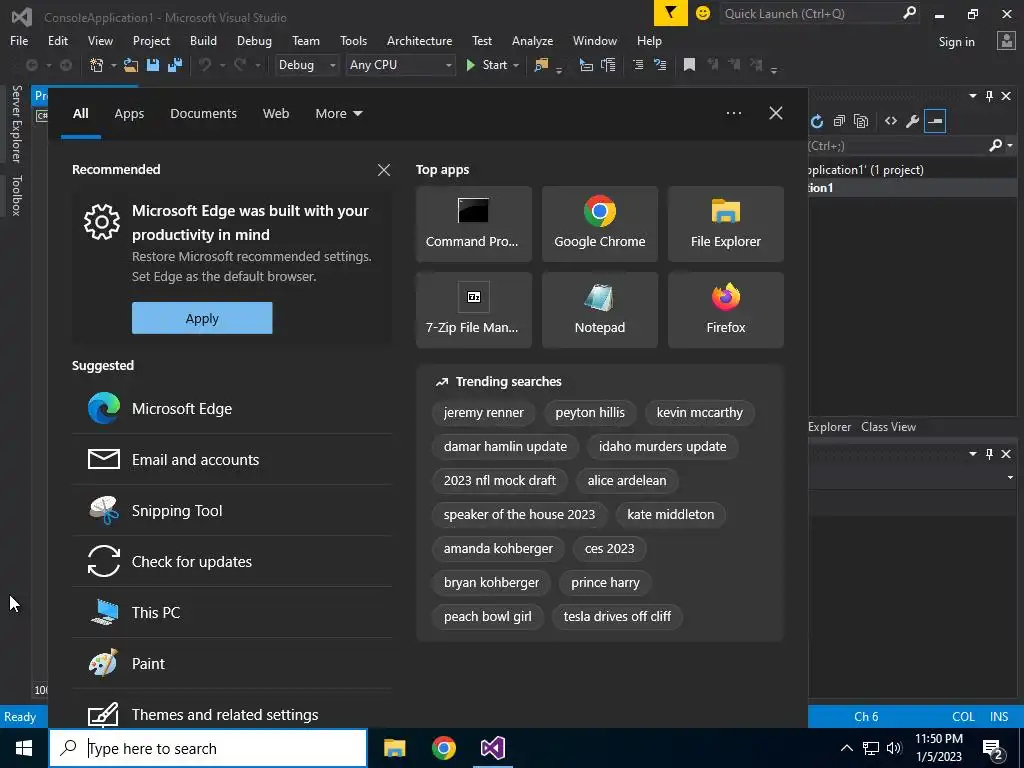Open the Solution Explorer search options dropdown
Image resolution: width=1024 pixels, height=768 pixels.
[1010, 145]
